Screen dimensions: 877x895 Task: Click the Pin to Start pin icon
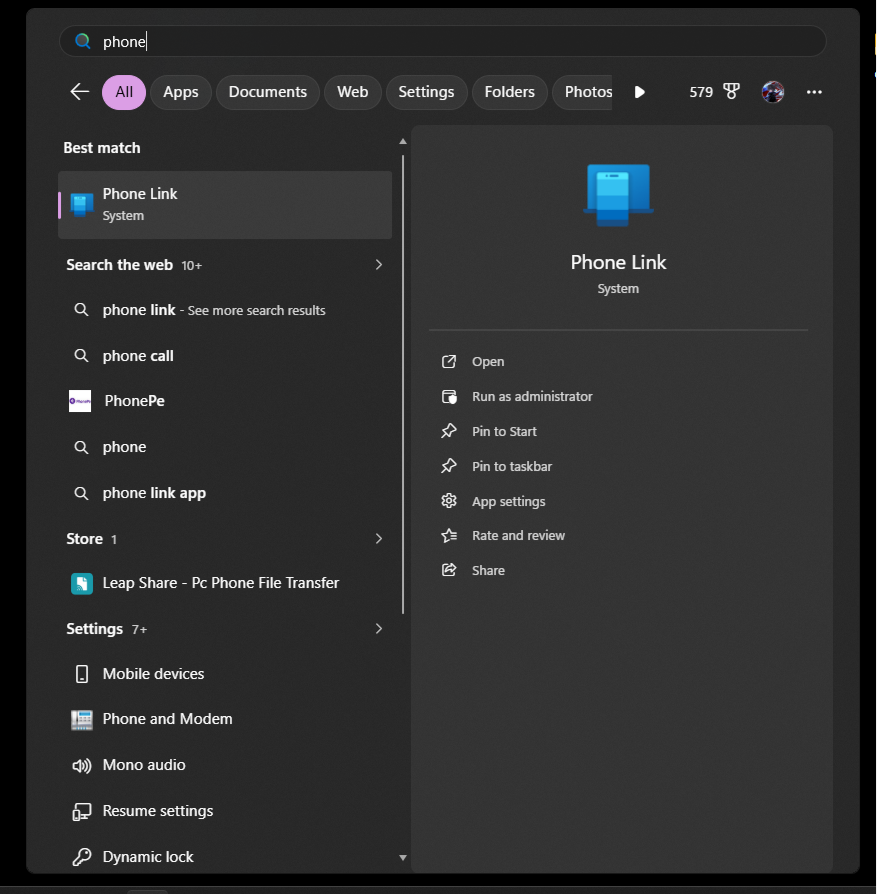point(449,431)
